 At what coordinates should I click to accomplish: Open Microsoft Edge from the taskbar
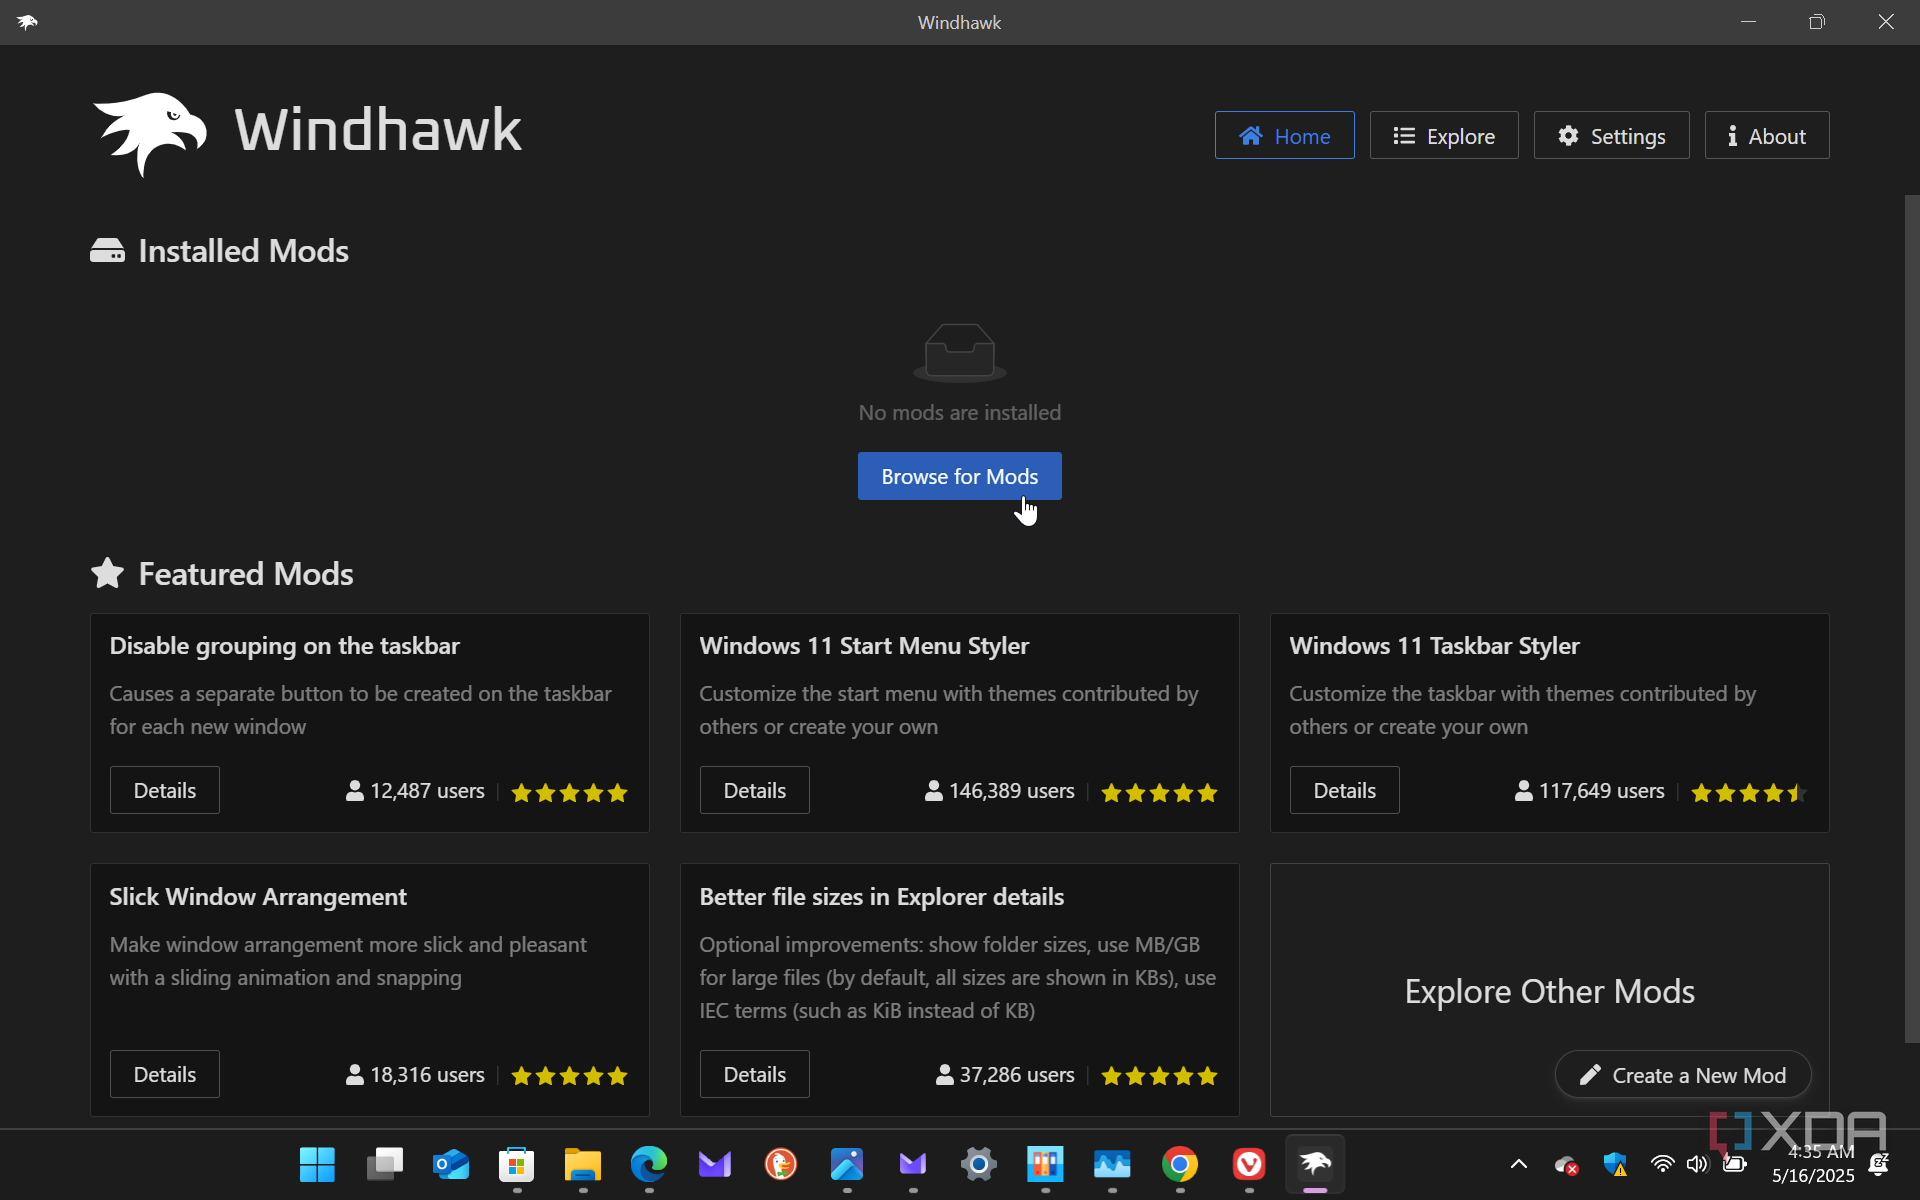[x=649, y=1164]
